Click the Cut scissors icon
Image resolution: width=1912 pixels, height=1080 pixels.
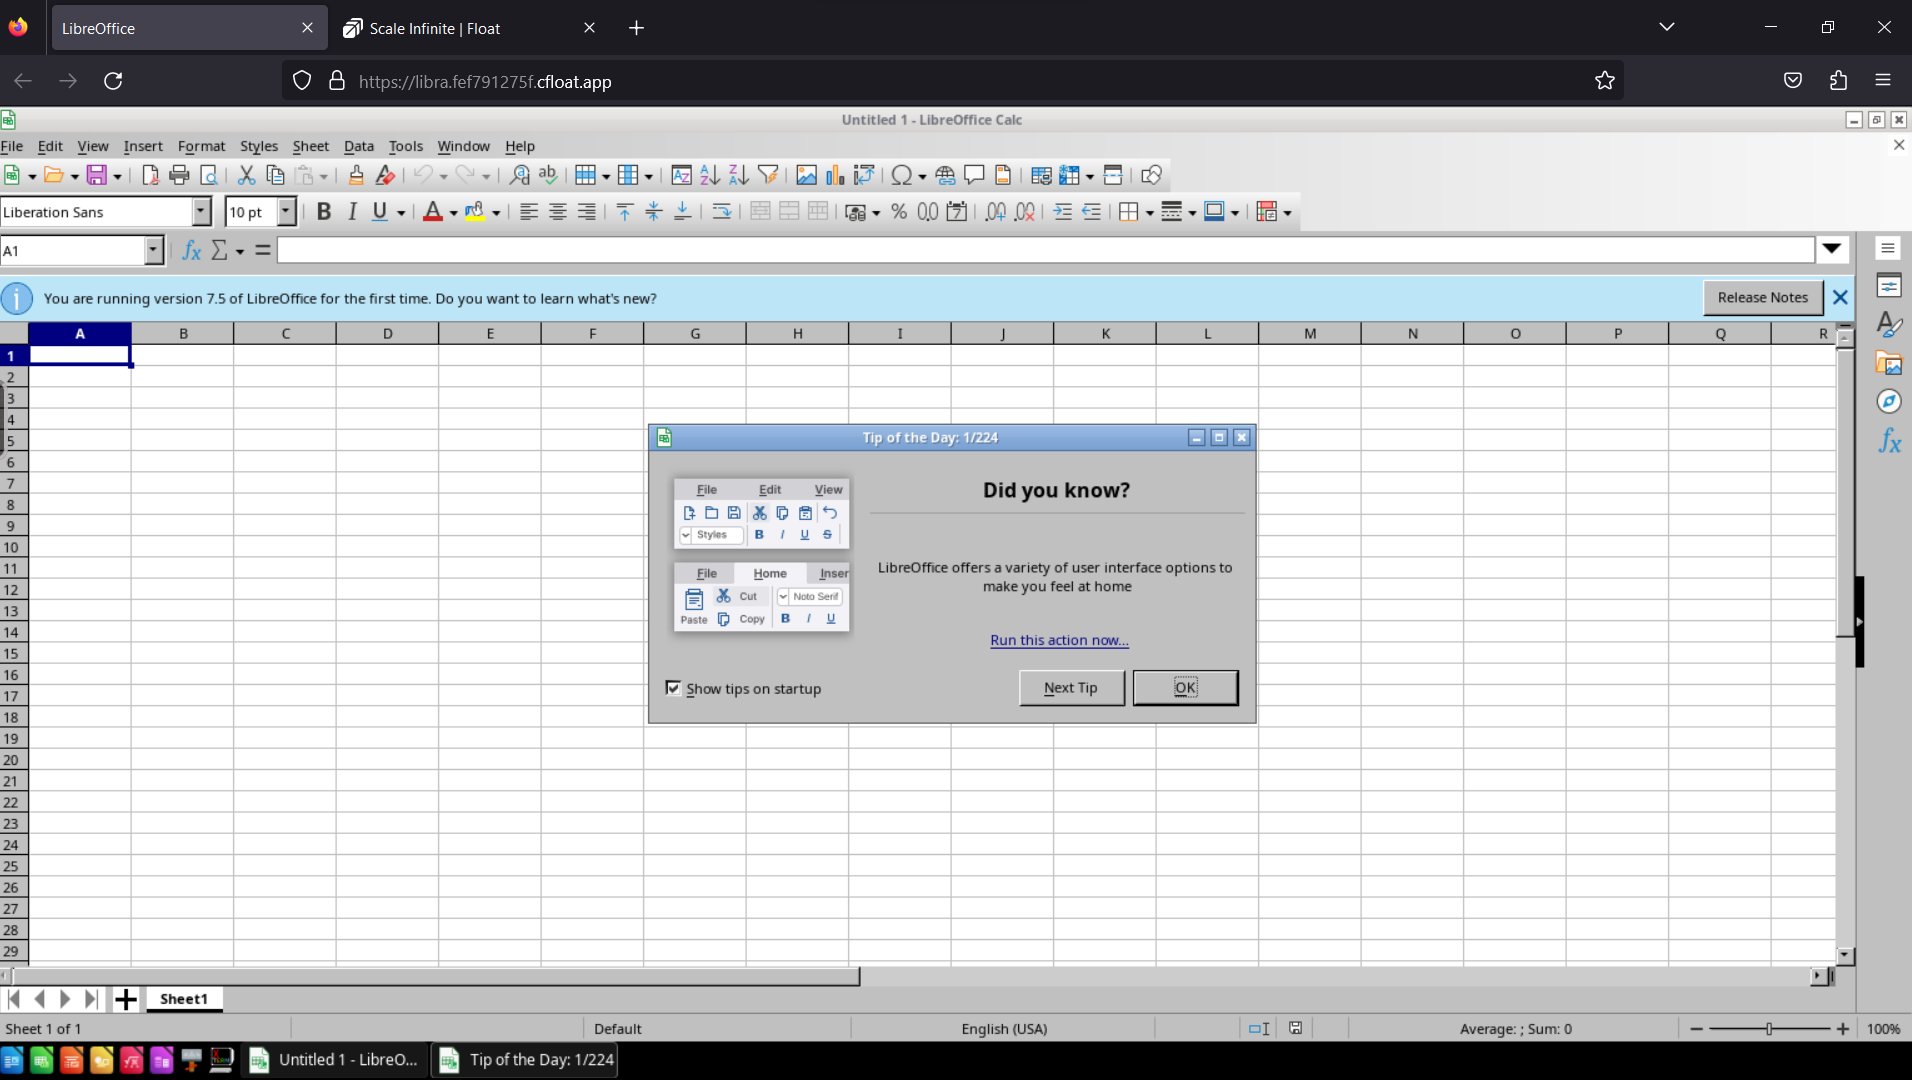[x=246, y=175]
